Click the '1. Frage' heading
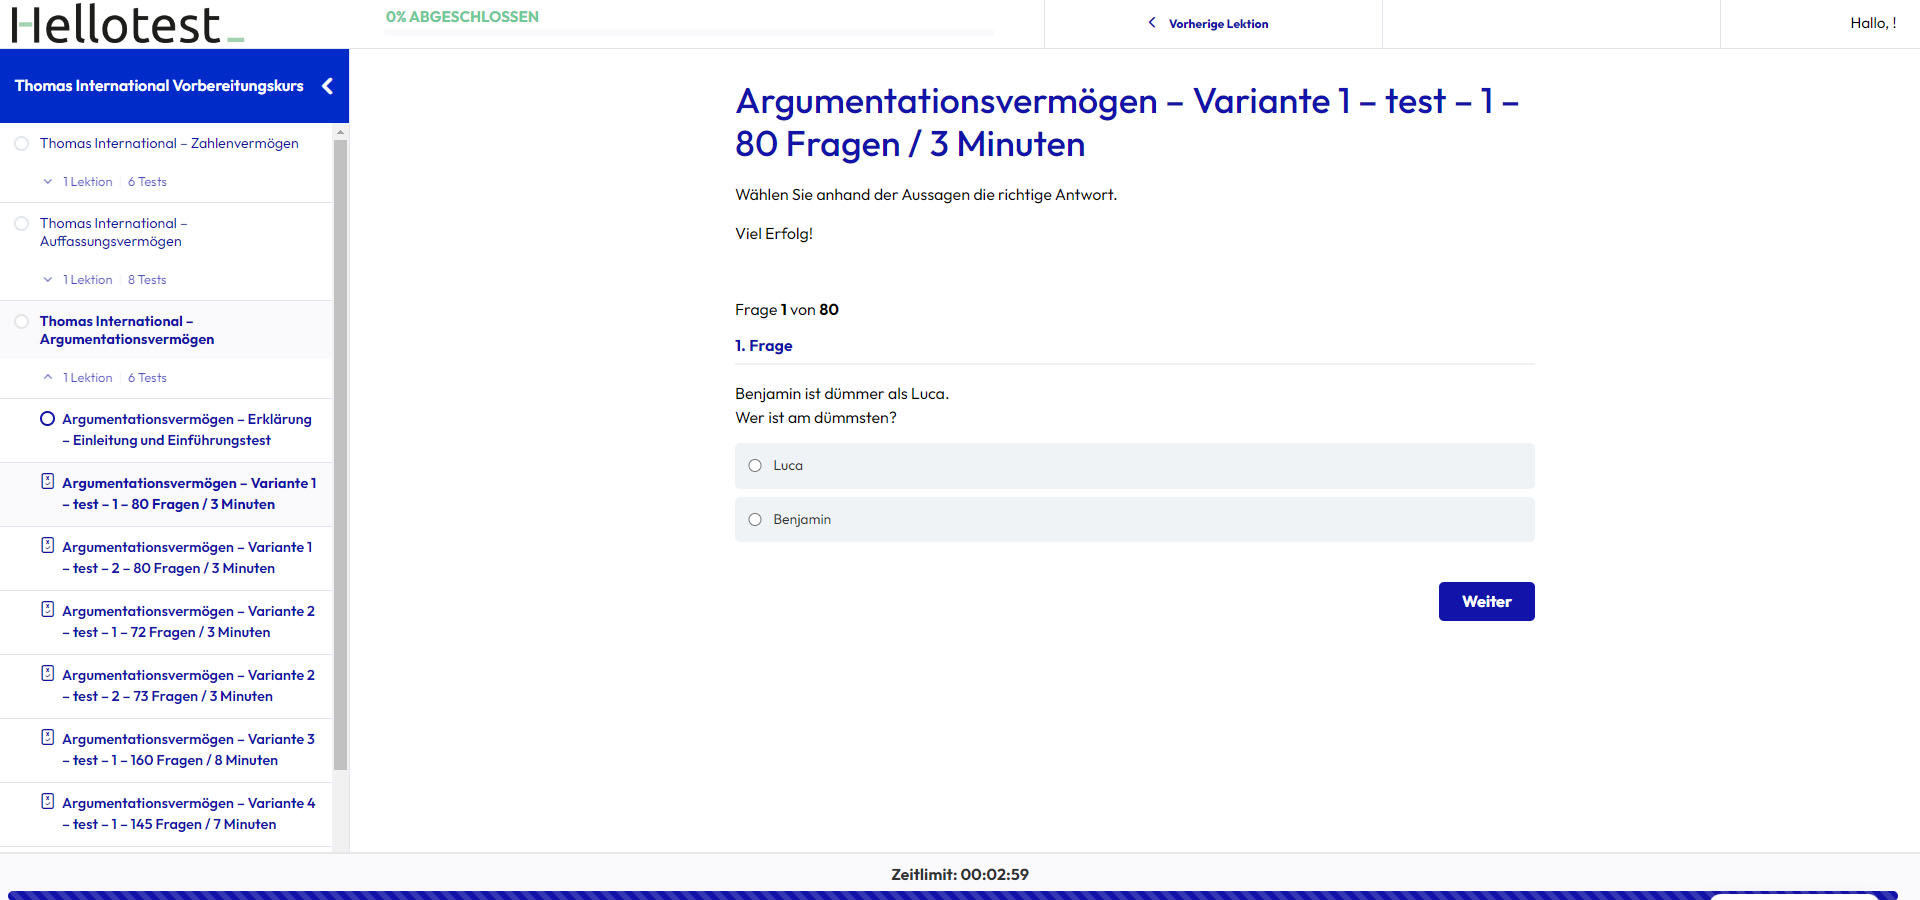1920x900 pixels. tap(764, 346)
